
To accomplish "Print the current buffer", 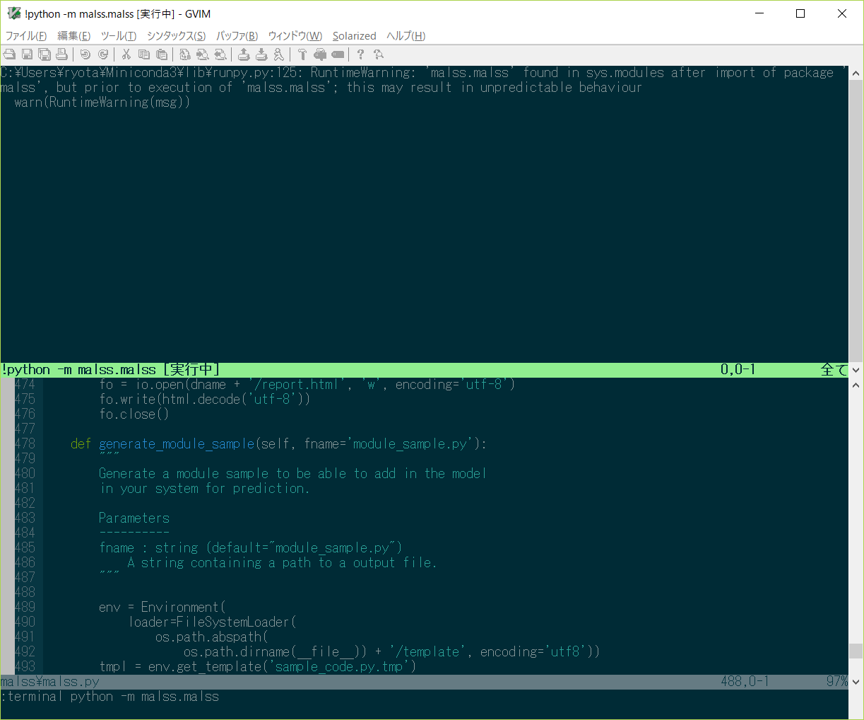I will pos(62,54).
